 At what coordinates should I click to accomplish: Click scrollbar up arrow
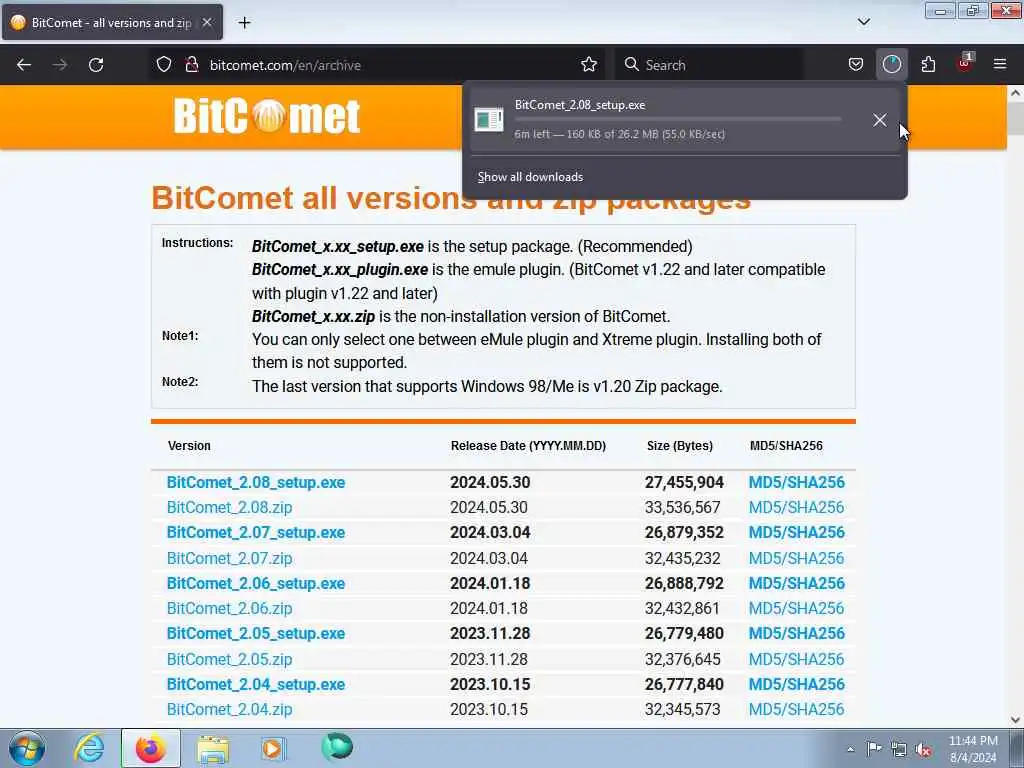1016,93
